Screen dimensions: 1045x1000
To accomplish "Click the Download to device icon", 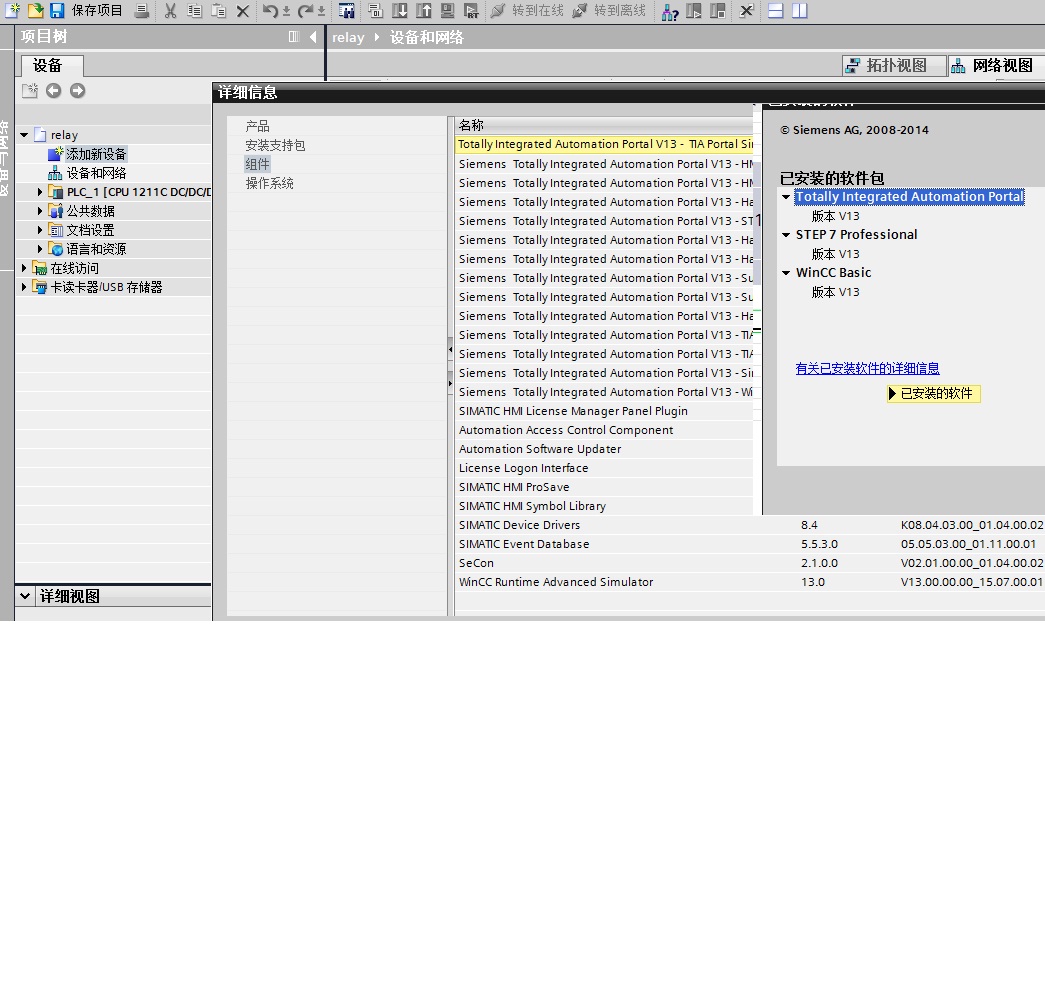I will tap(400, 11).
